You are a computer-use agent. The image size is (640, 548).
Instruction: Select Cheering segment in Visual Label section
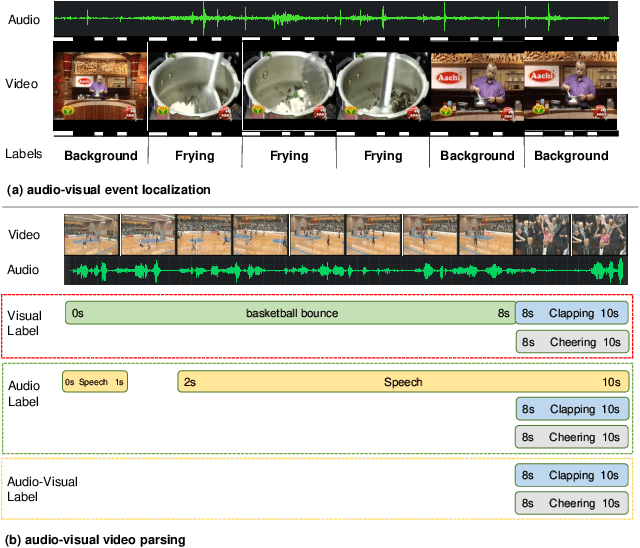(572, 342)
